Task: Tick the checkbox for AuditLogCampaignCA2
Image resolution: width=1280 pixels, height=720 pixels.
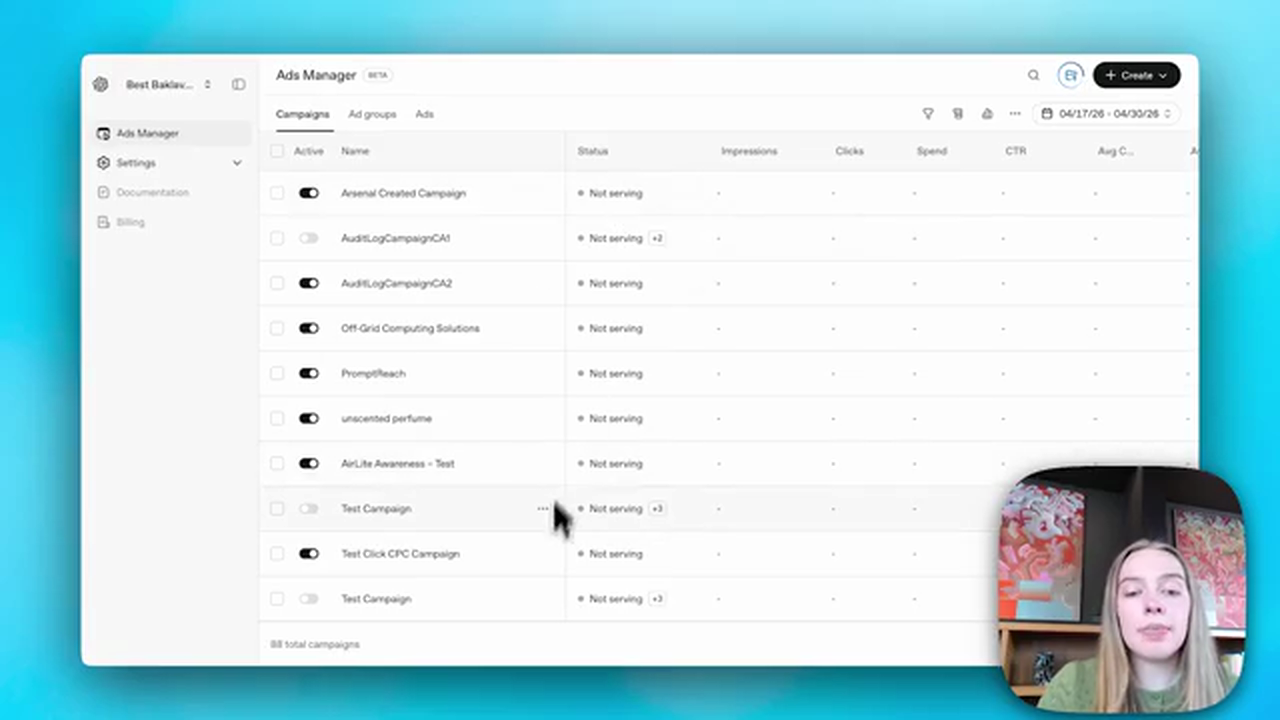Action: (277, 283)
